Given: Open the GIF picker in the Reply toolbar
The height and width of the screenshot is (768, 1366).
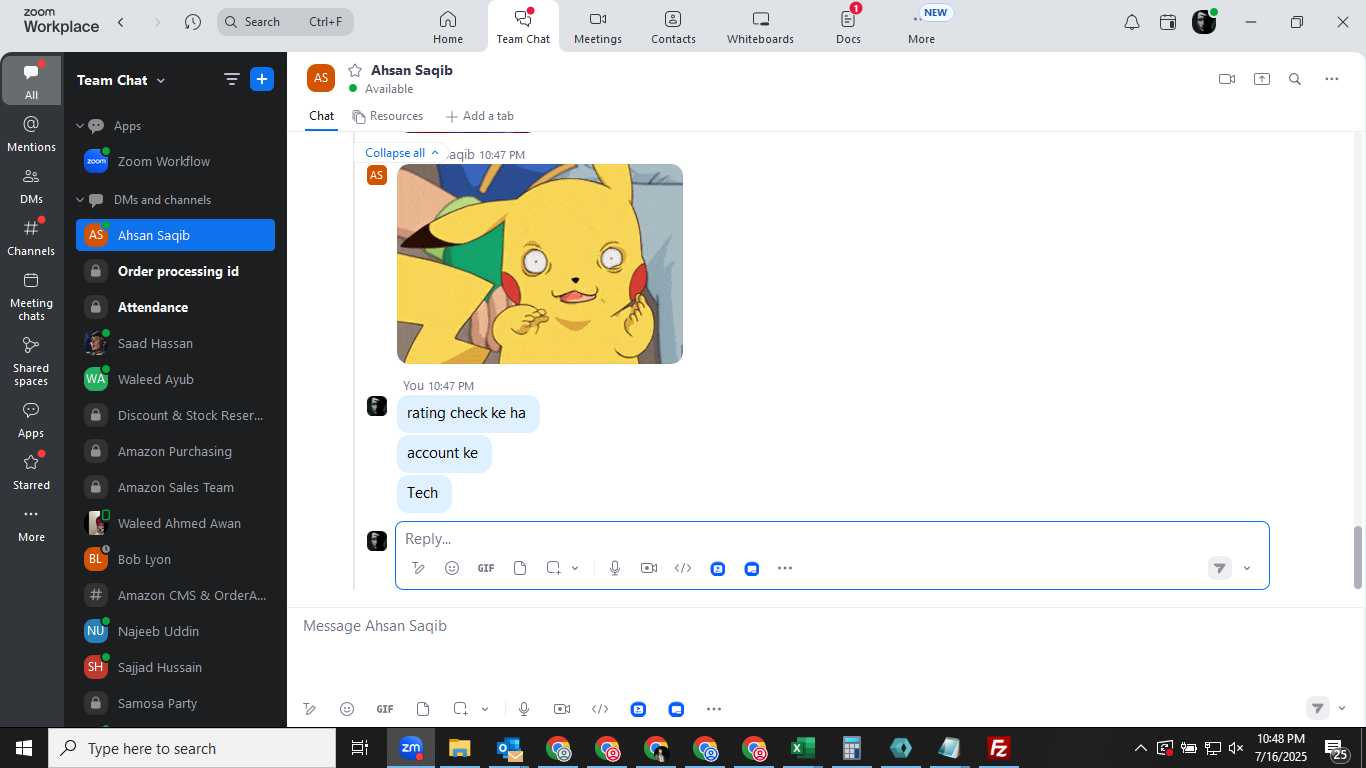Looking at the screenshot, I should tap(486, 568).
